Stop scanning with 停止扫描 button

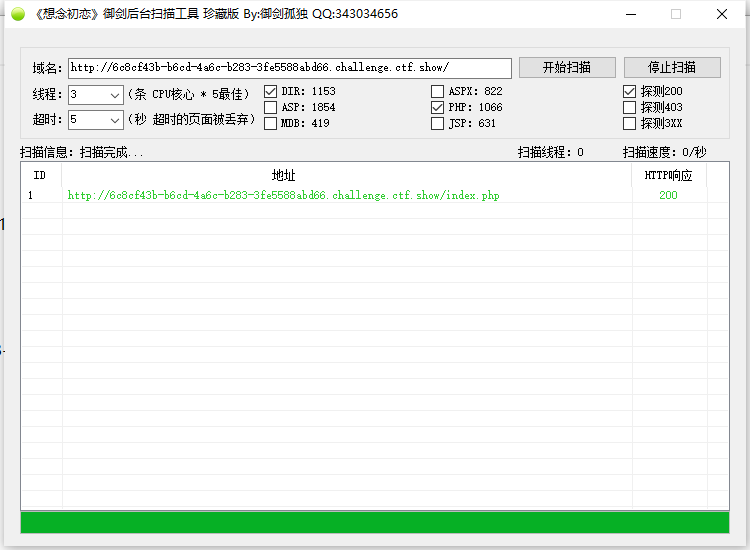point(672,67)
